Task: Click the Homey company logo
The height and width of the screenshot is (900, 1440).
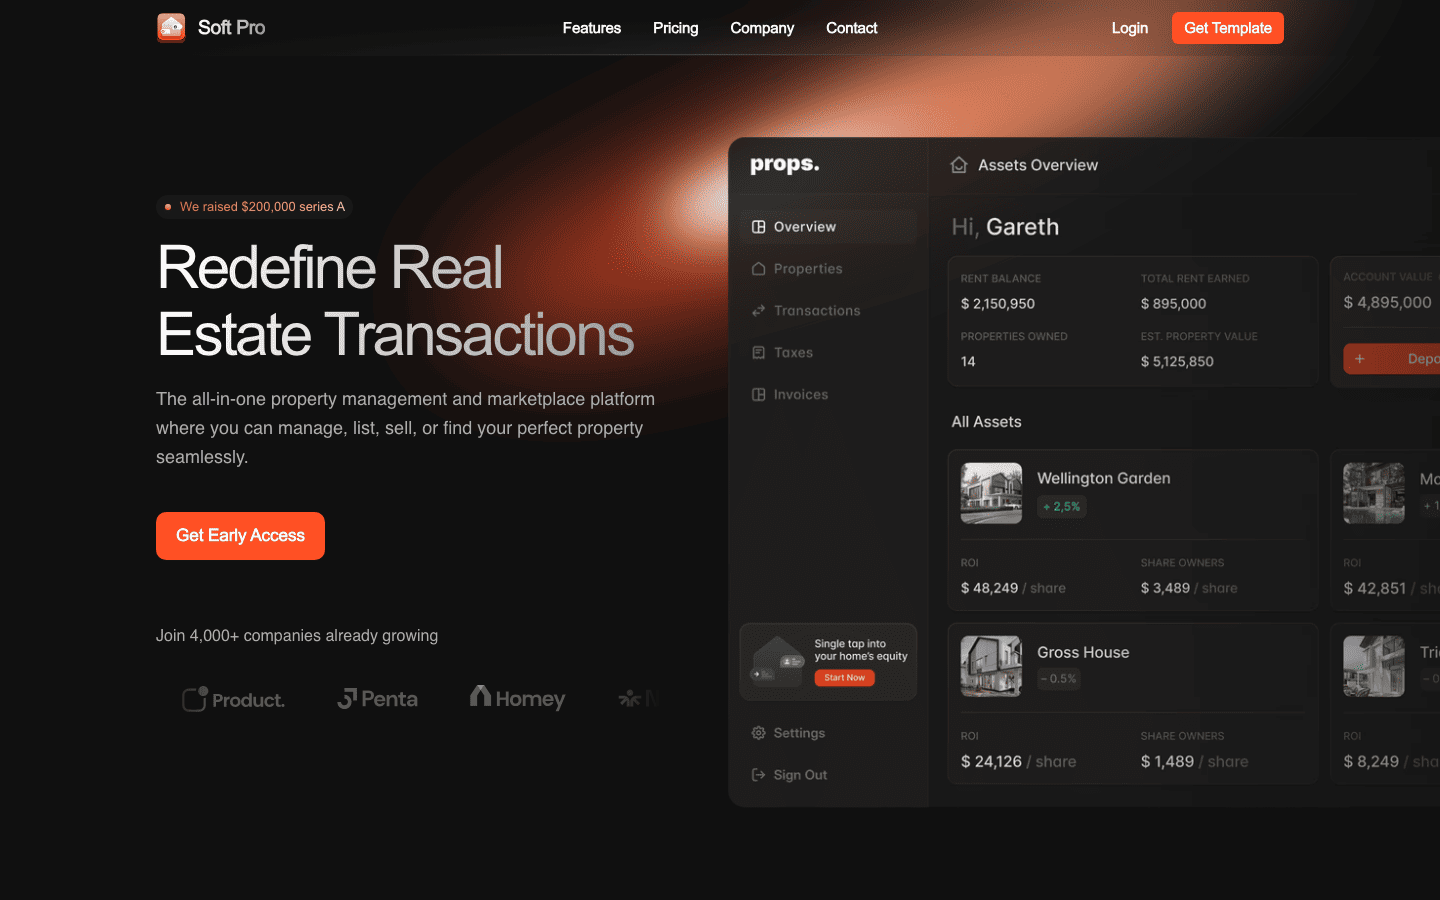Action: pyautogui.click(x=518, y=697)
